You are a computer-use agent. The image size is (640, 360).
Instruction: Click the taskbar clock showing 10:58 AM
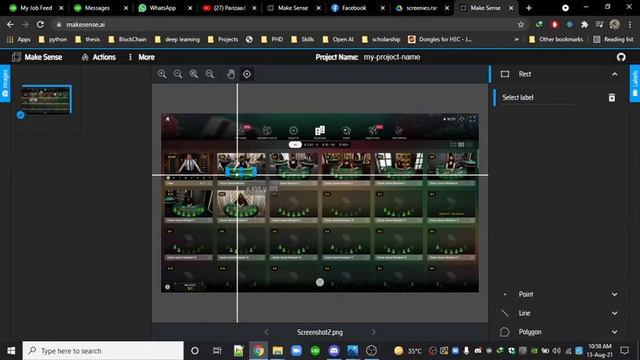(x=600, y=351)
